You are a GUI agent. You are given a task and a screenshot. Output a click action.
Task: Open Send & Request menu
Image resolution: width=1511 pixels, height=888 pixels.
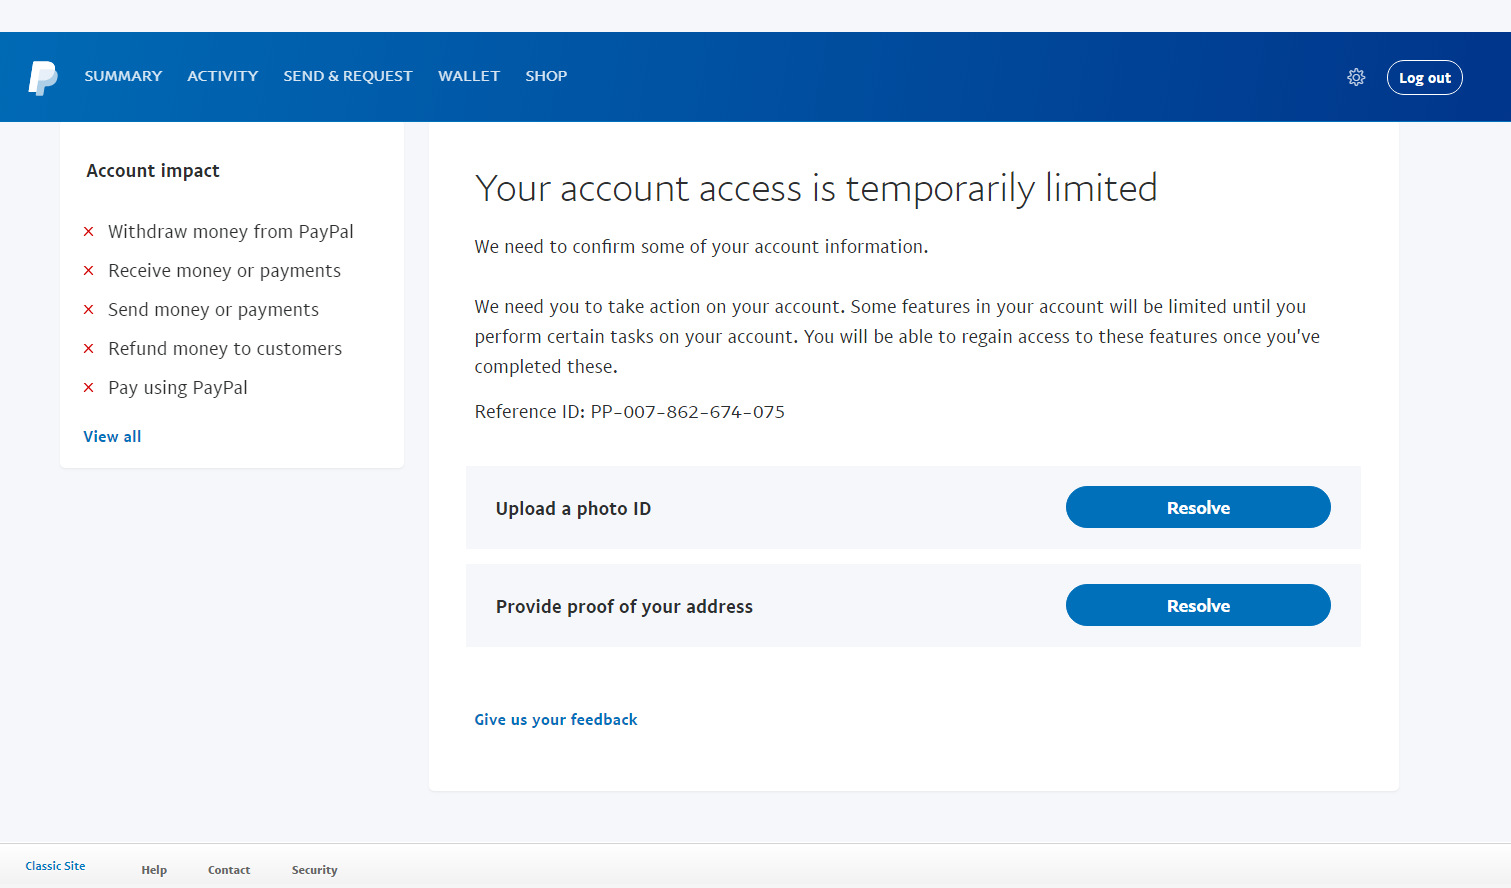click(x=347, y=76)
